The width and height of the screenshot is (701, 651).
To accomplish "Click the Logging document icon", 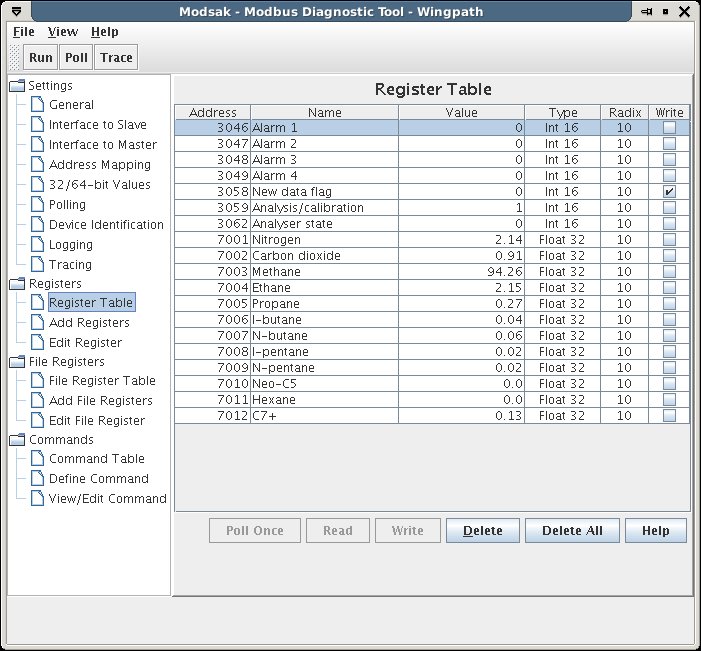I will [x=38, y=244].
